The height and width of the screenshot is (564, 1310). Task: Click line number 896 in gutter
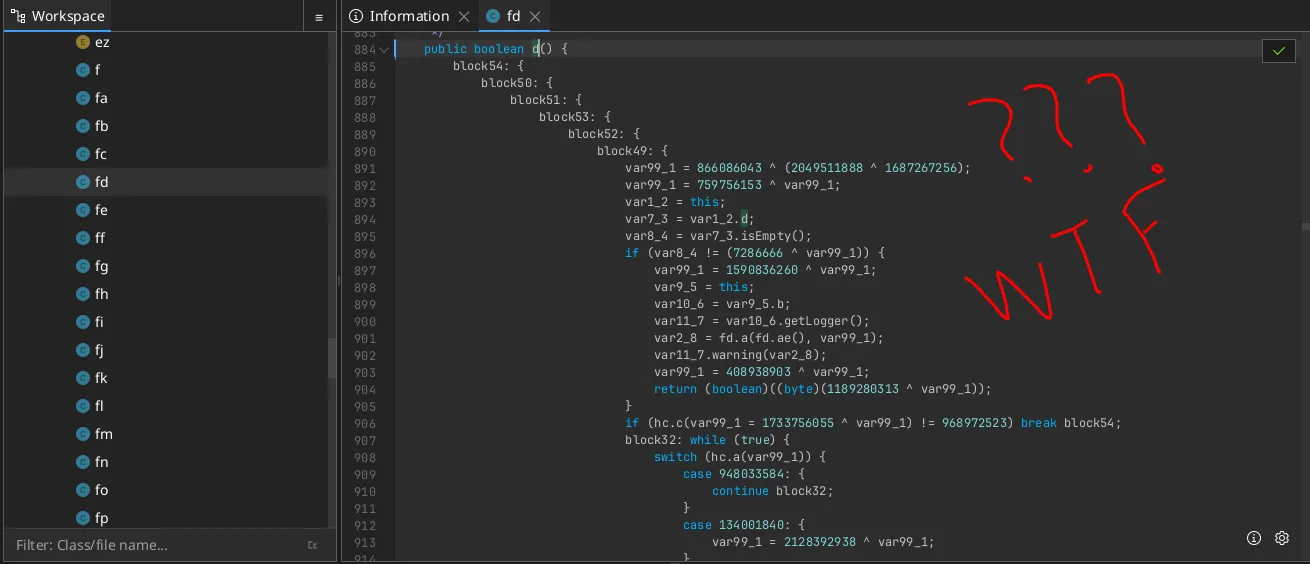365,253
